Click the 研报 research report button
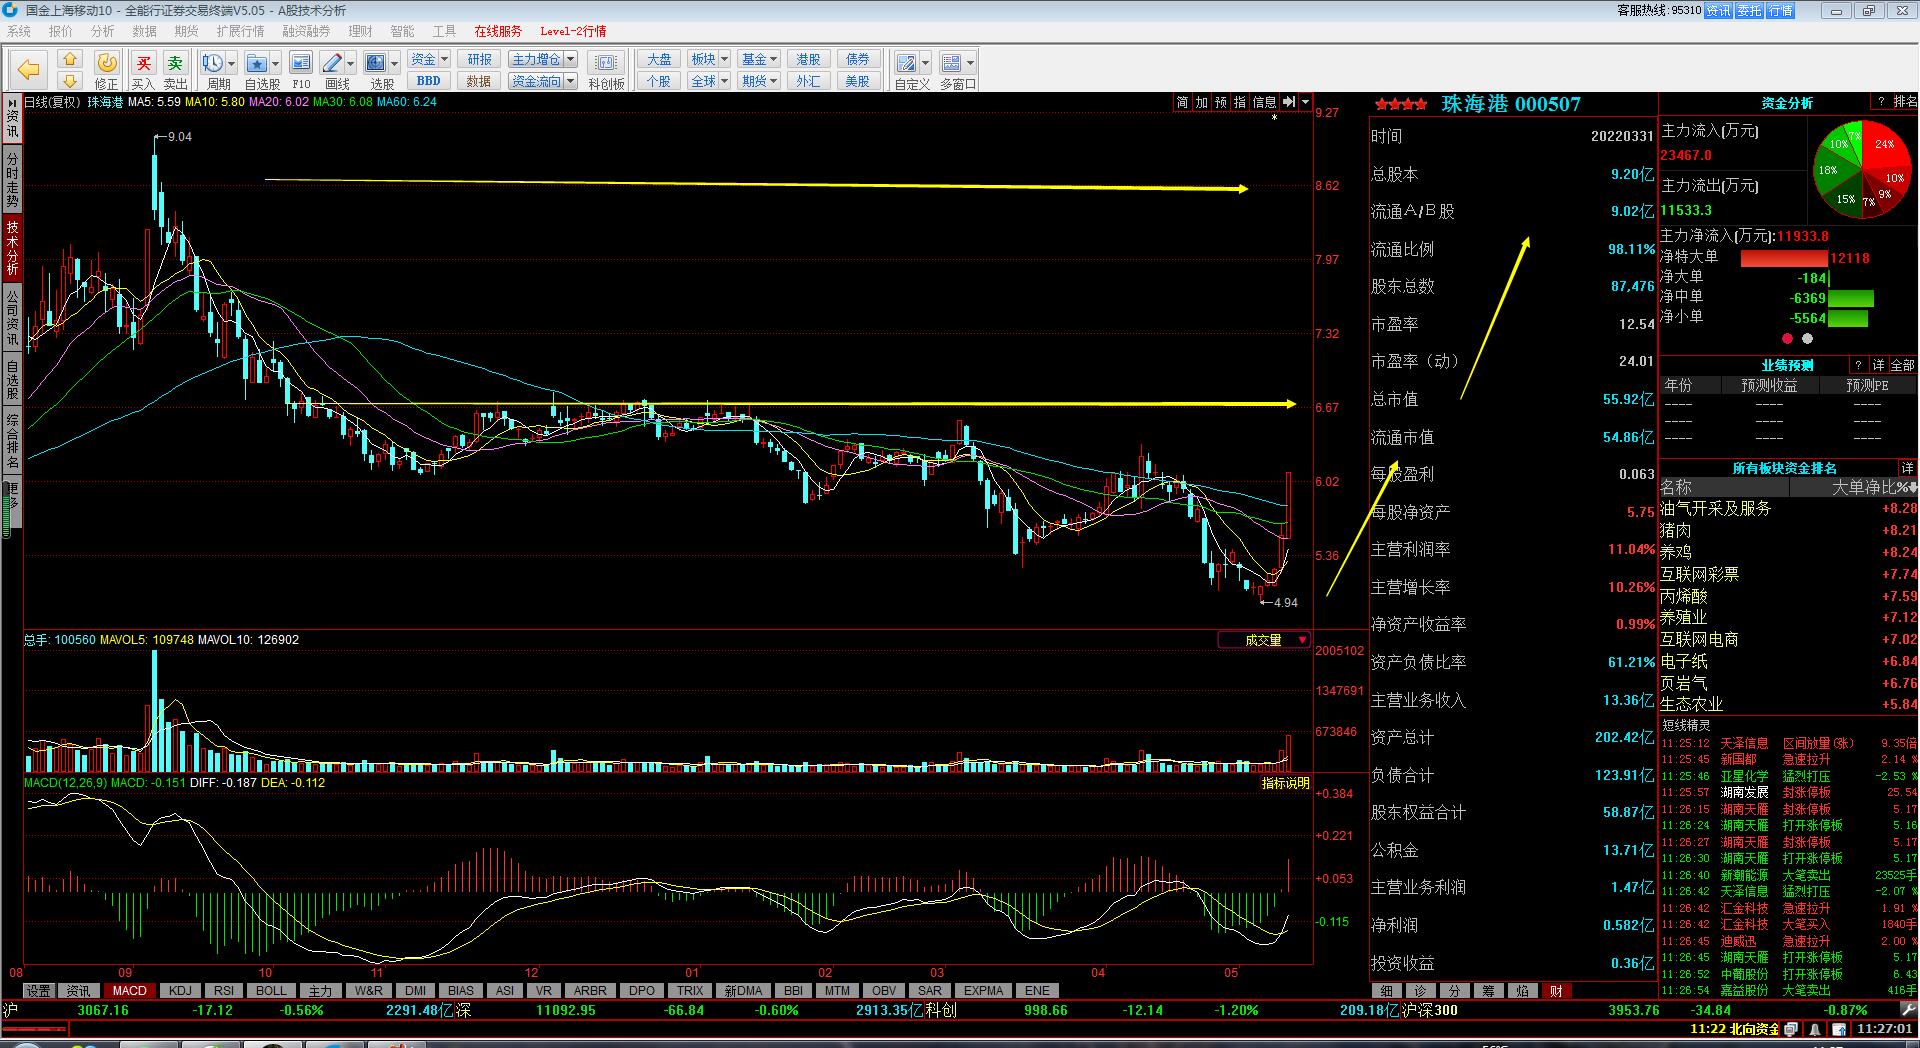 [x=479, y=59]
